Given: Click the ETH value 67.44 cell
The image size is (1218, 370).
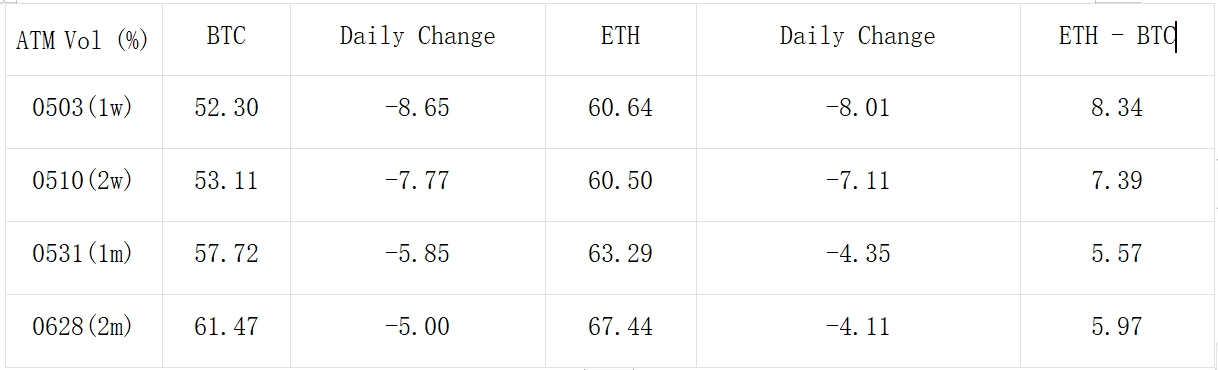Looking at the screenshot, I should coord(620,330).
